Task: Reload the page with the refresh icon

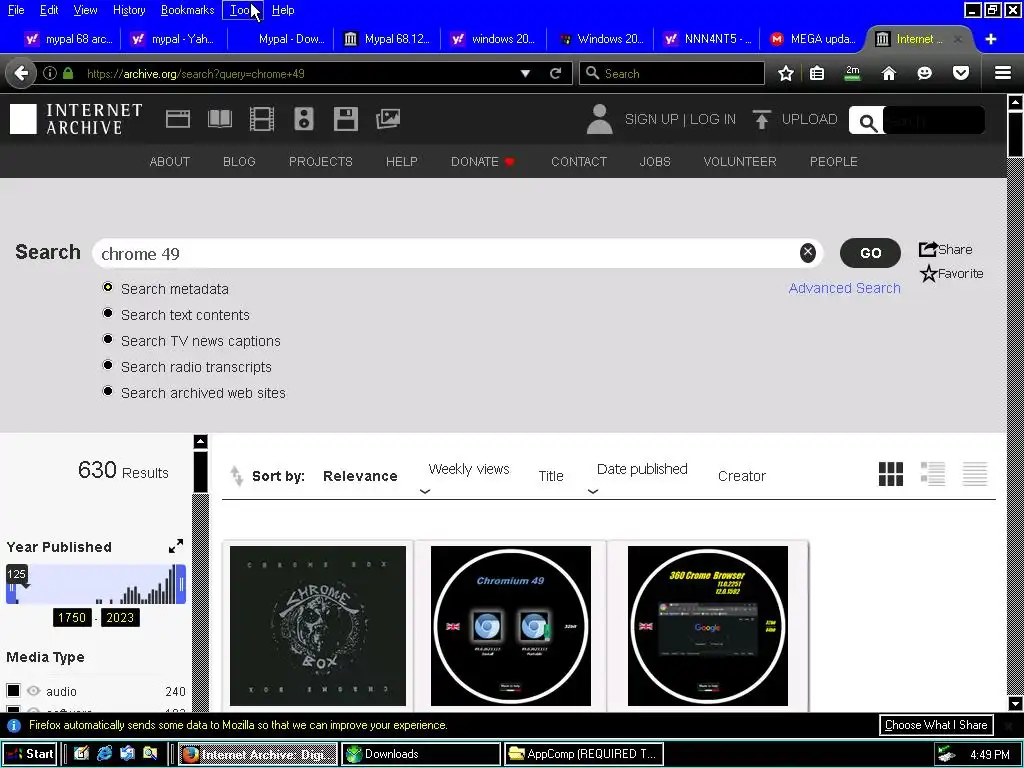Action: coord(555,73)
